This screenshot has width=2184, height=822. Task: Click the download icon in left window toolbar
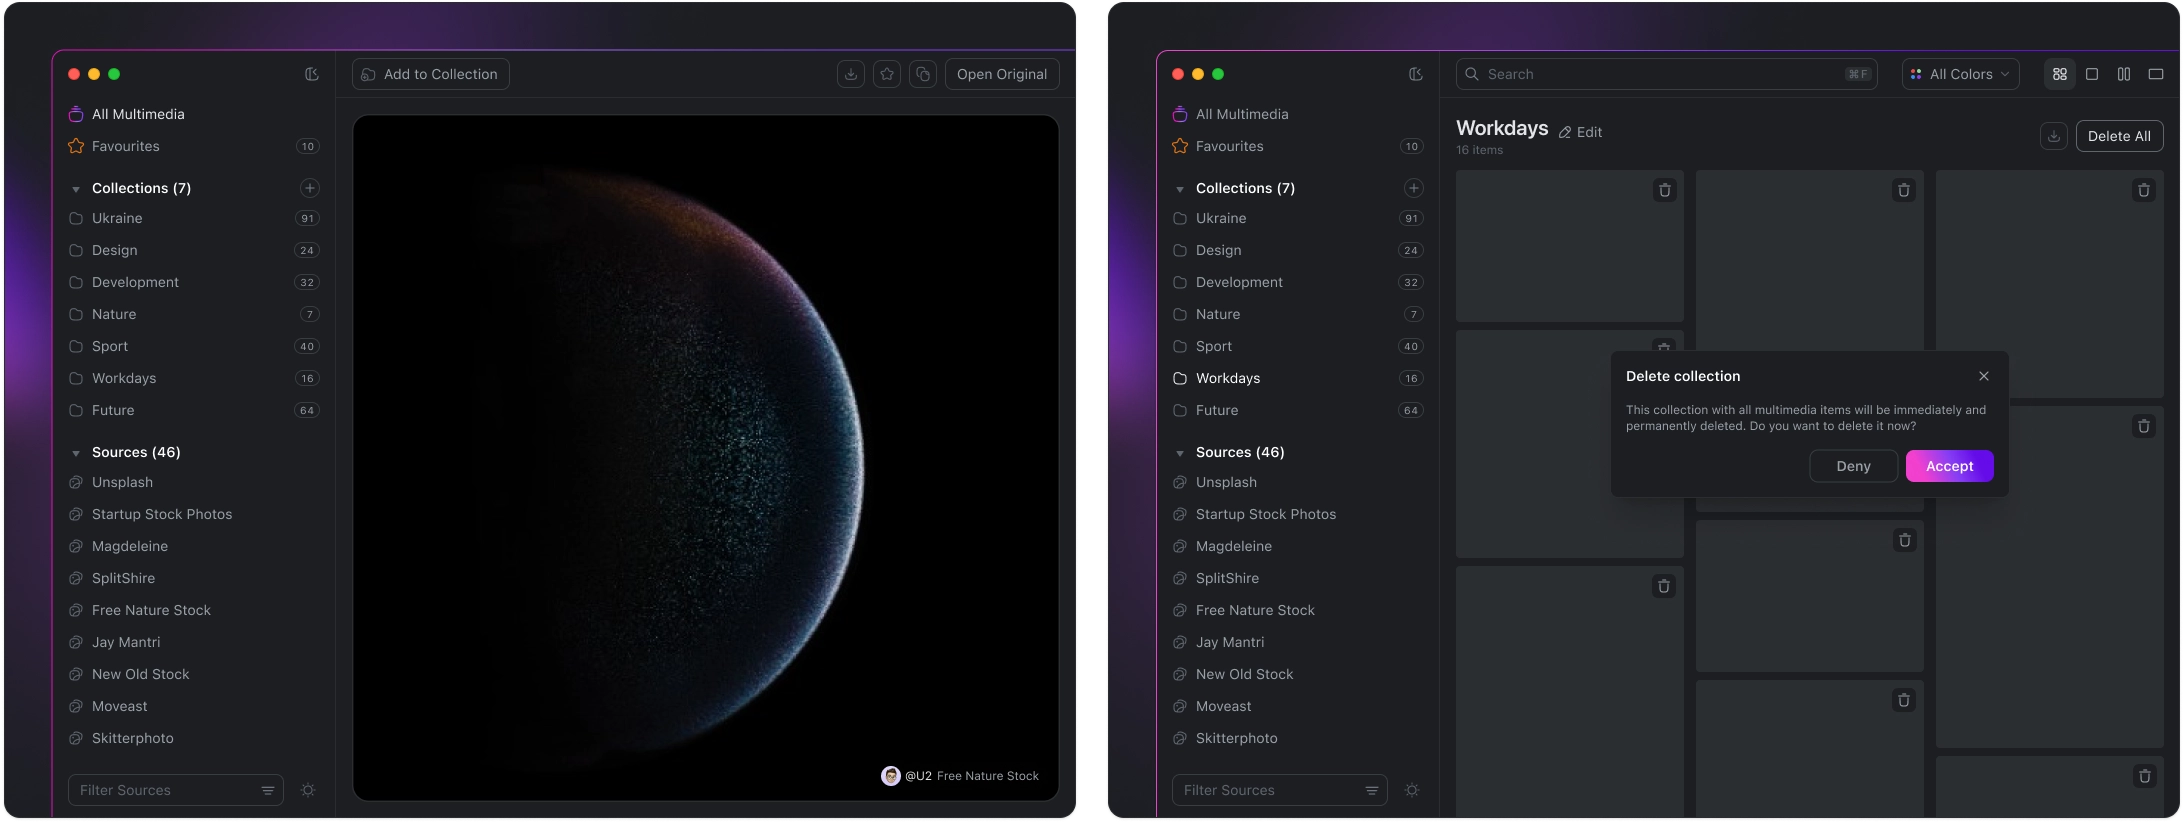[x=851, y=74]
